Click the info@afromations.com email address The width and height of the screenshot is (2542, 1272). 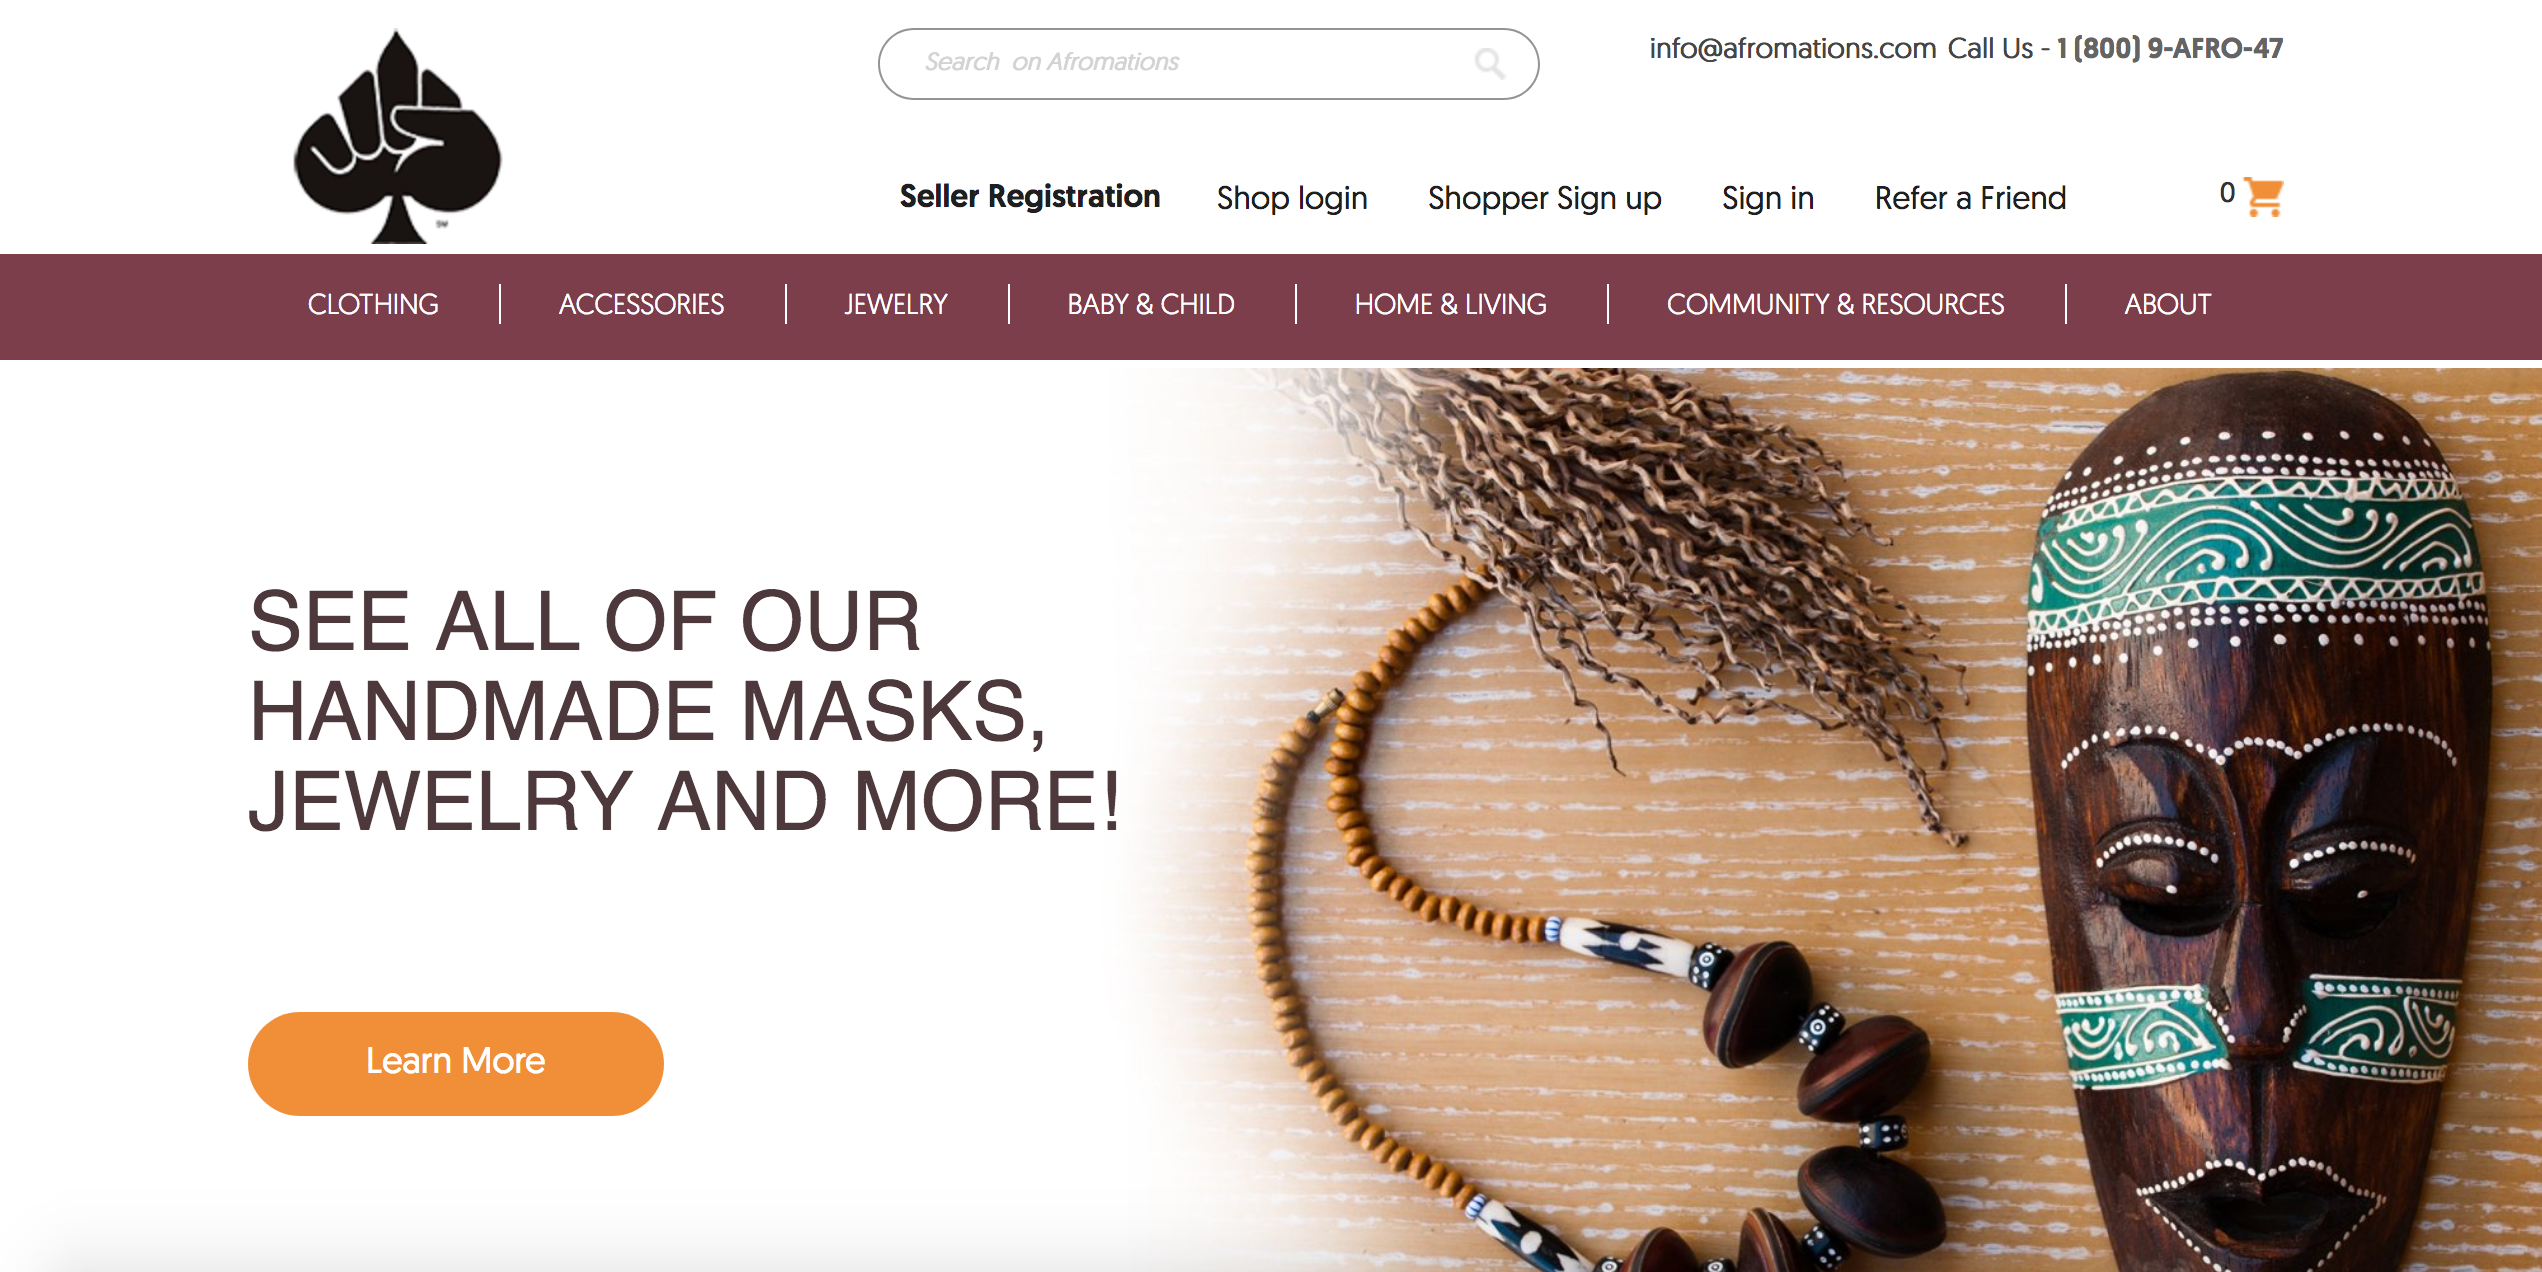tap(1792, 48)
